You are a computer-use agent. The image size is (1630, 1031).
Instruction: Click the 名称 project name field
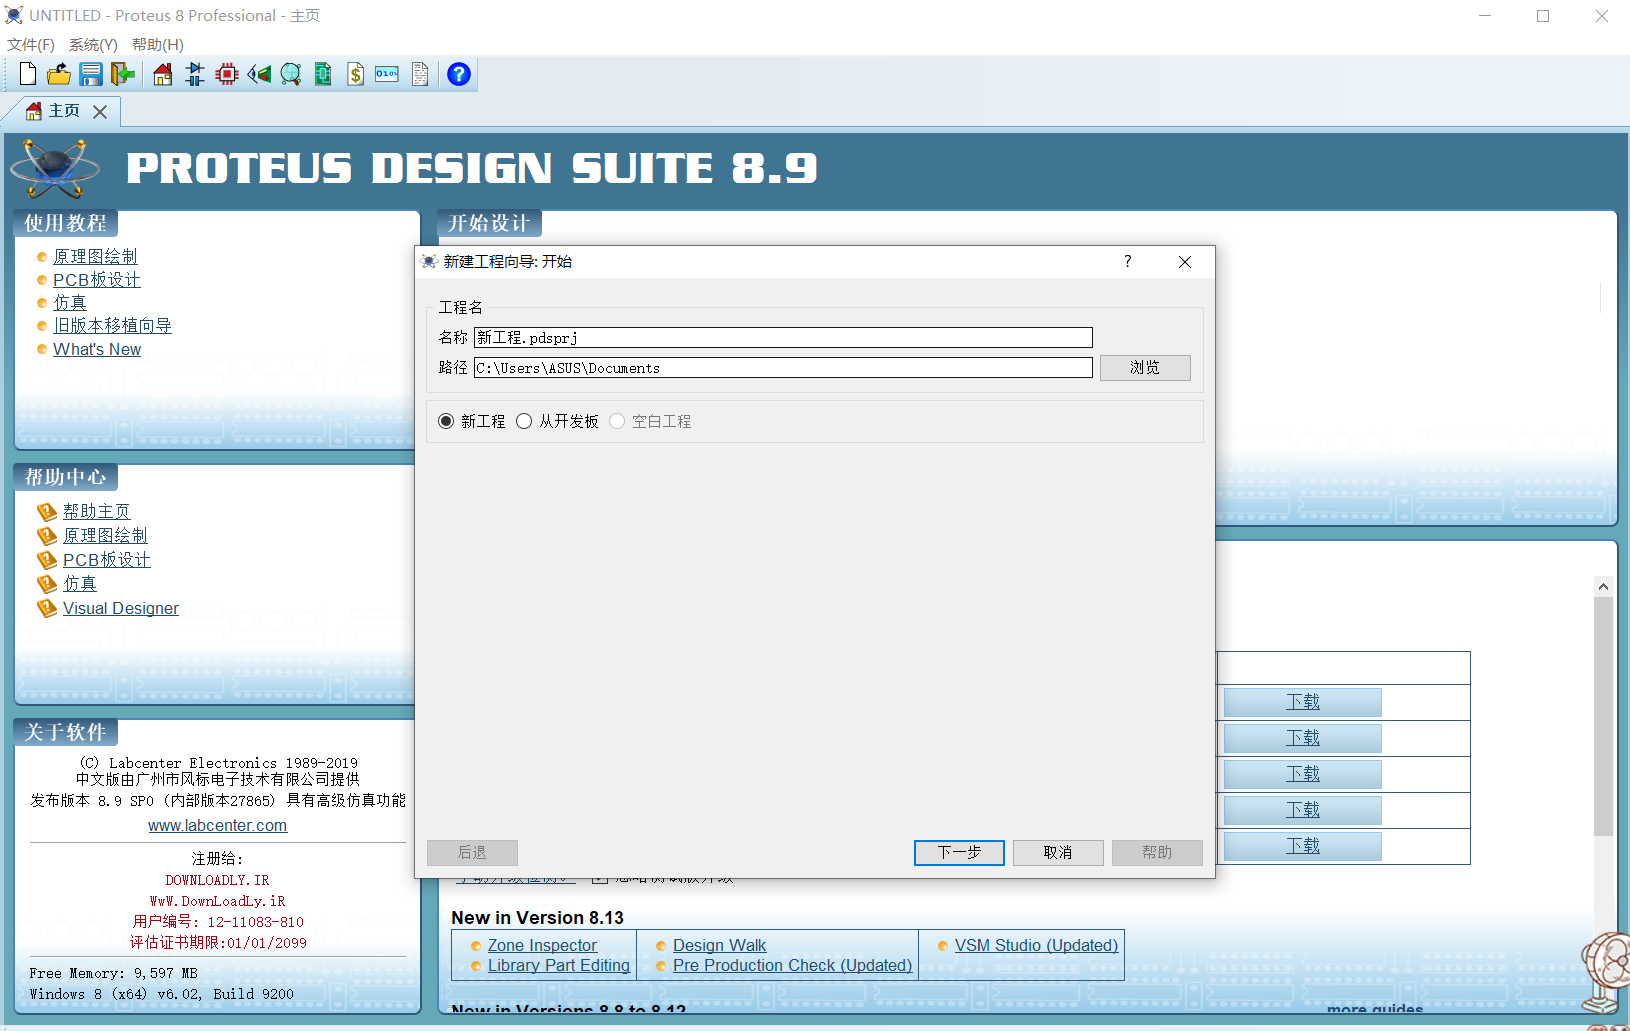pos(783,338)
